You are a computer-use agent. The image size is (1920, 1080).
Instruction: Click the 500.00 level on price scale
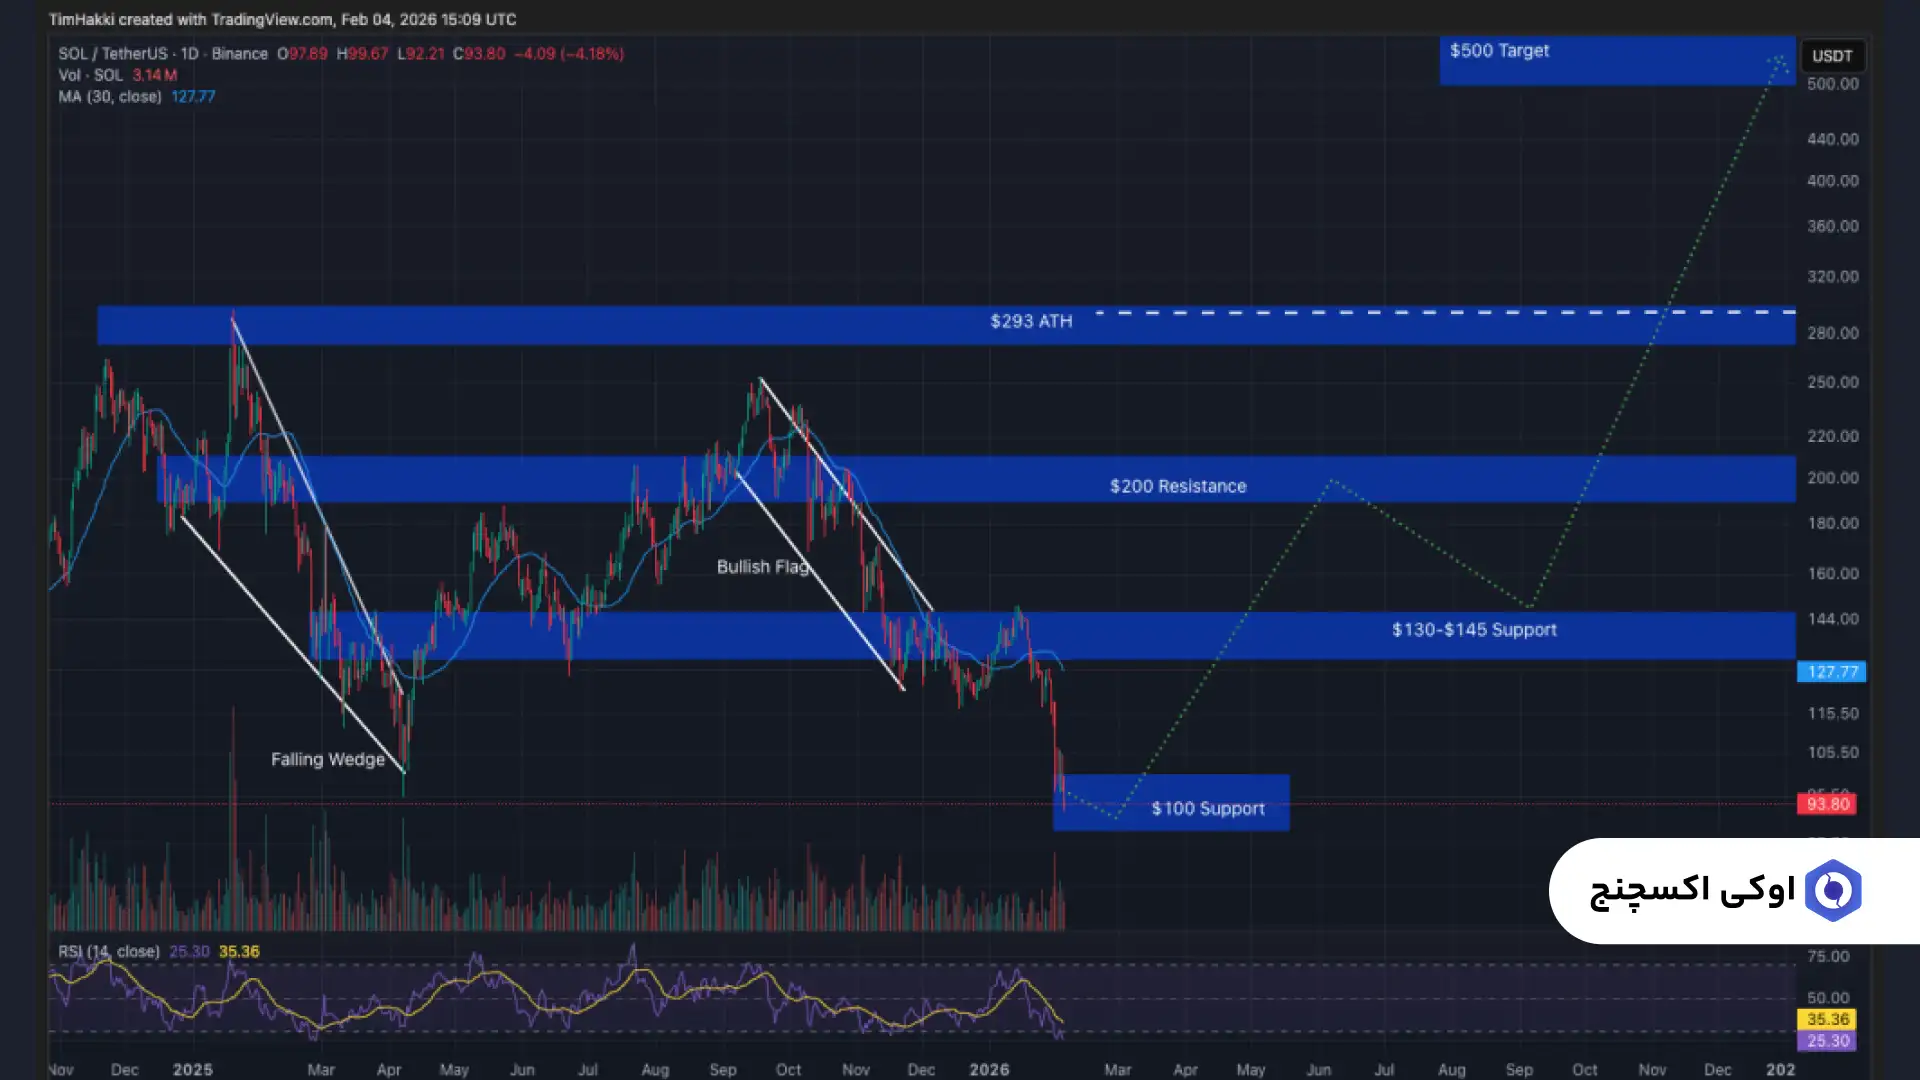pos(1832,84)
